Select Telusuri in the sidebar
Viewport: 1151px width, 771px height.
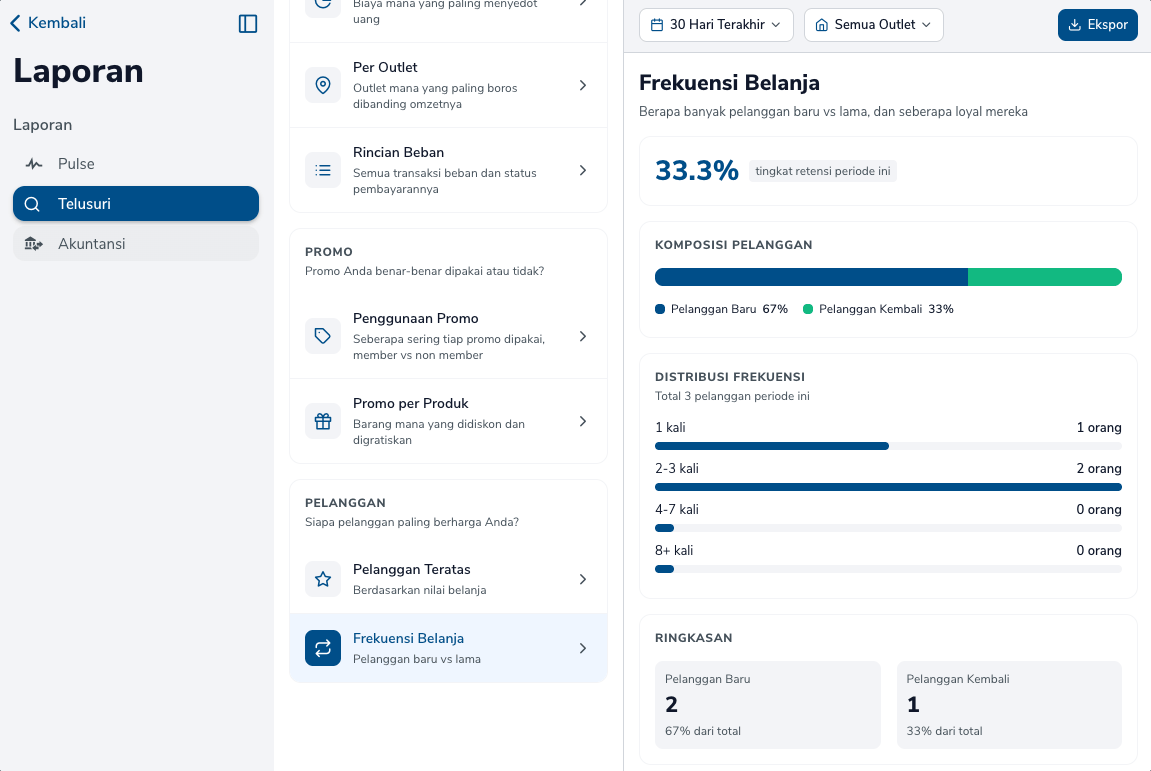pos(136,204)
